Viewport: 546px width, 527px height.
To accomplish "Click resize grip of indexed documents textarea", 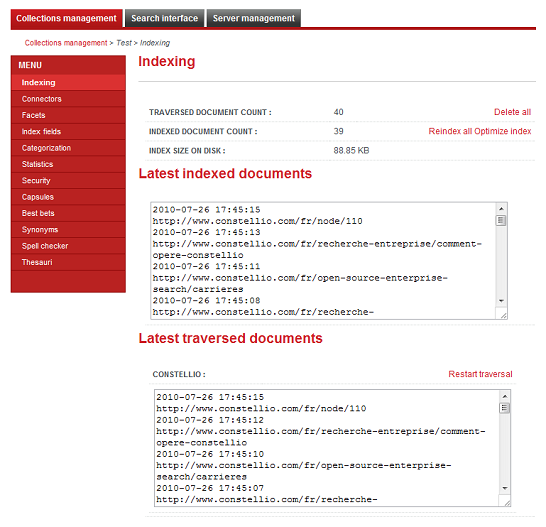I will 504,315.
